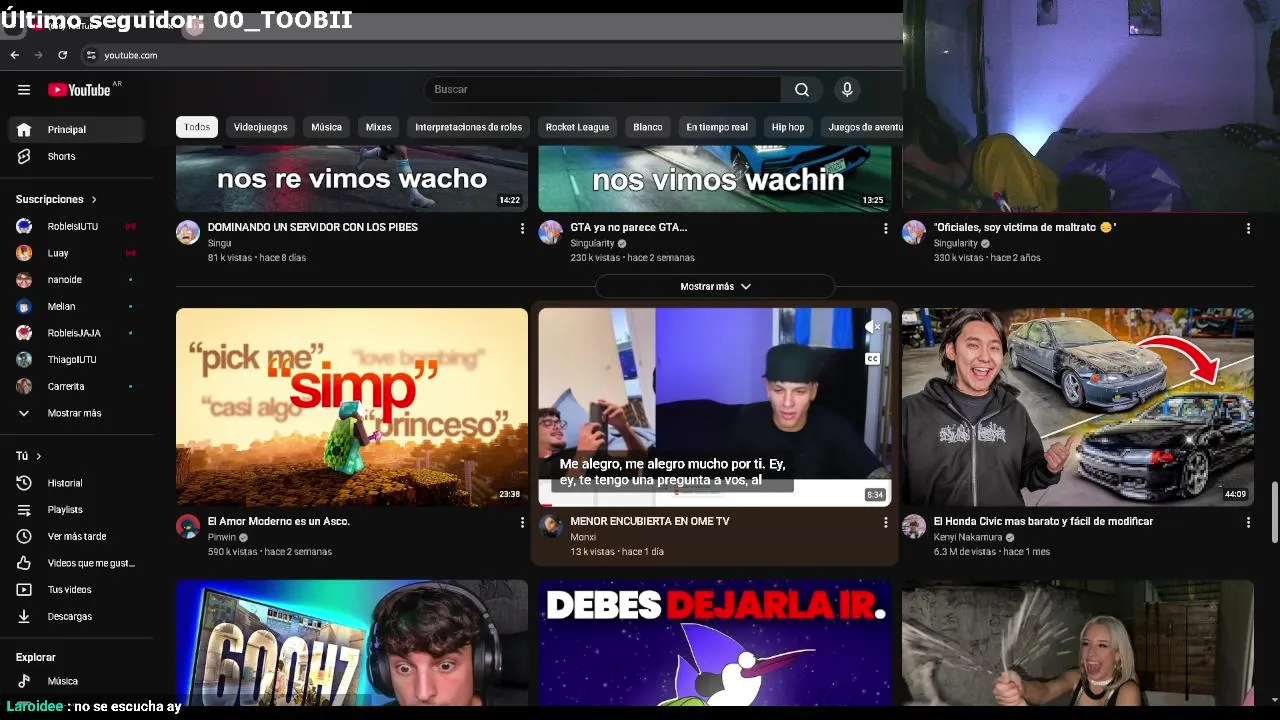Open options for El Amor Moderno video
Screen dimensions: 1280x720
click(x=522, y=523)
